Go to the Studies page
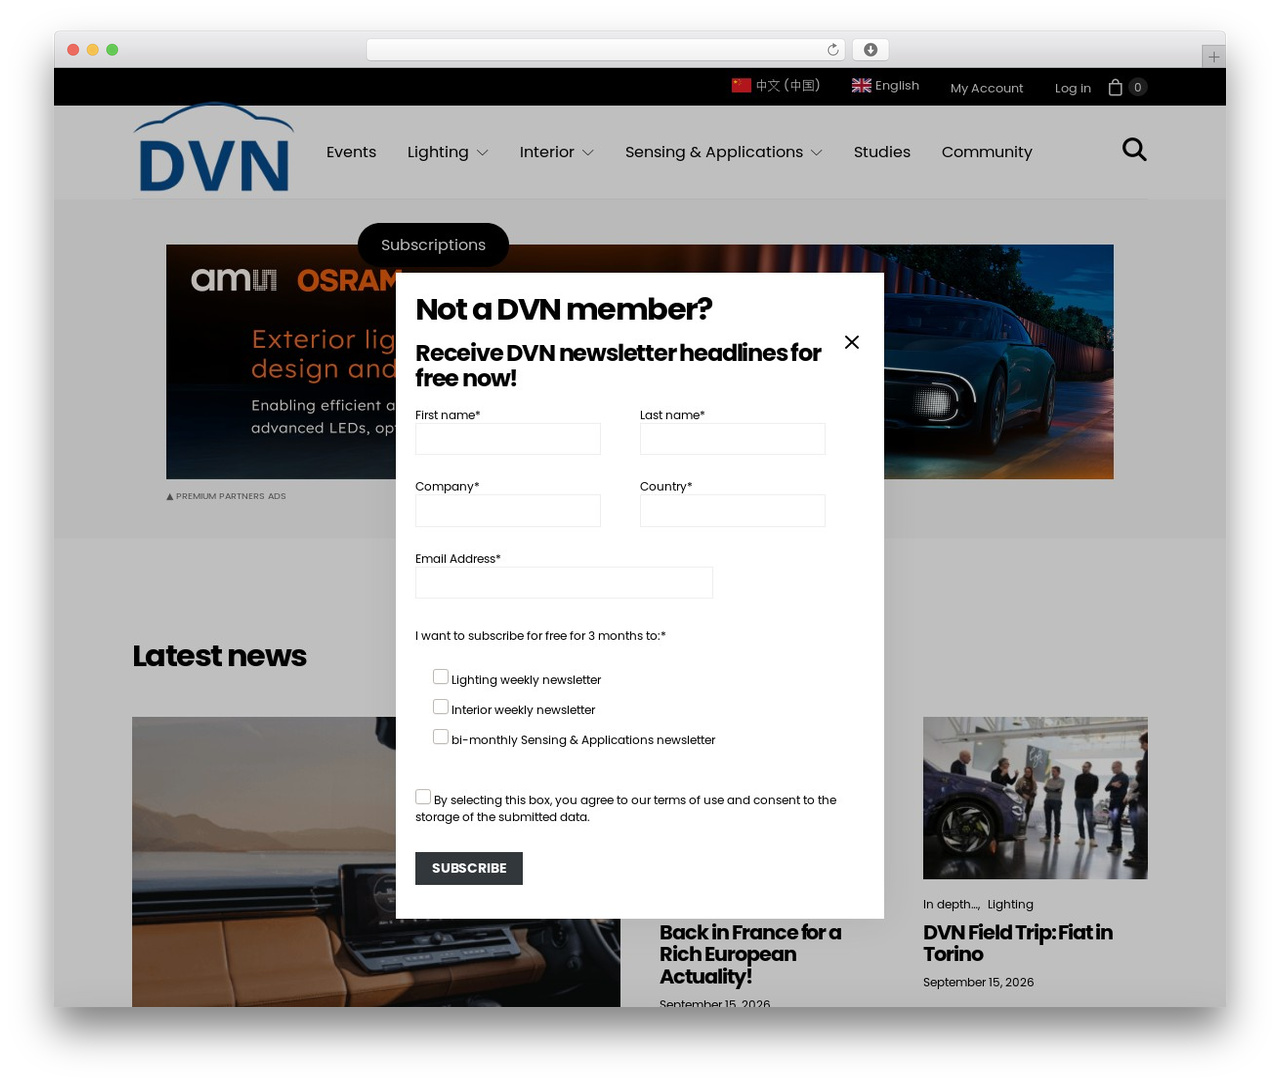 pyautogui.click(x=882, y=152)
